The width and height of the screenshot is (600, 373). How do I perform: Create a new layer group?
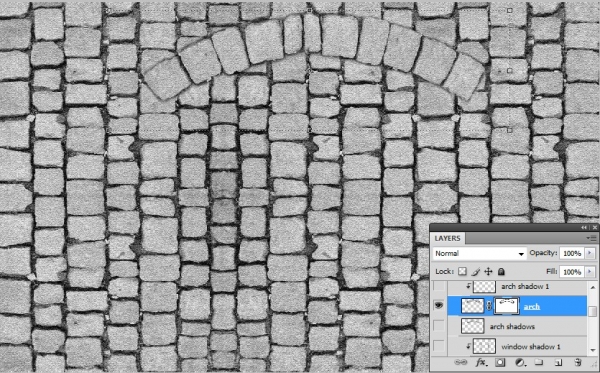(x=539, y=362)
